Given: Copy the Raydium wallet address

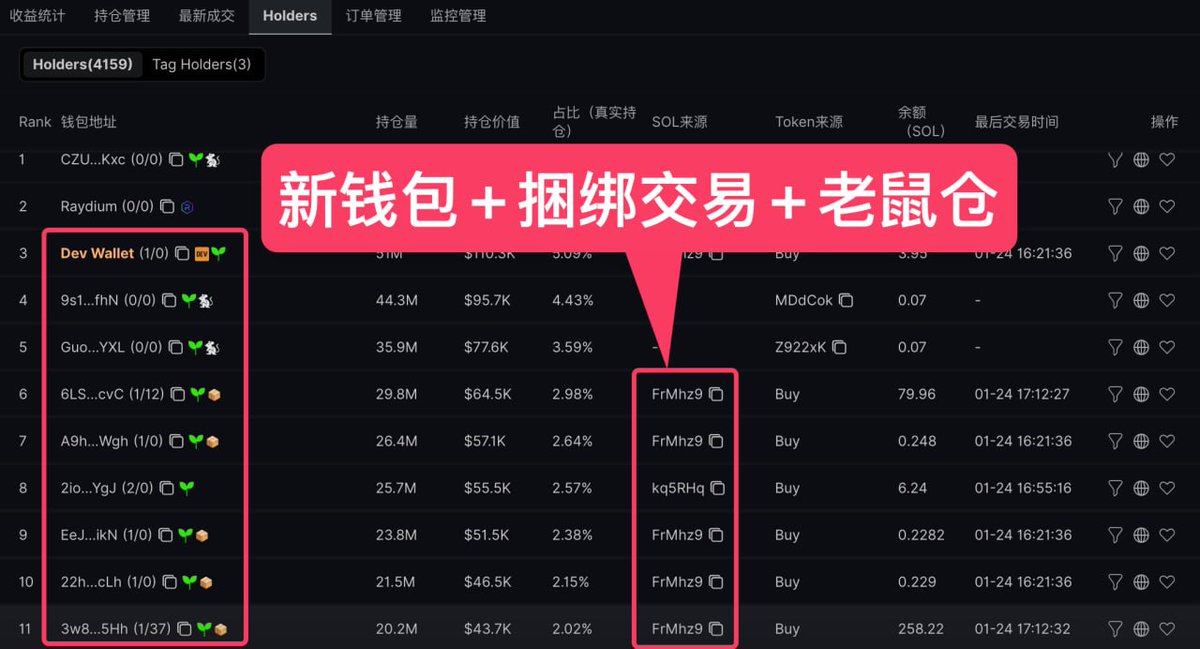Looking at the screenshot, I should coord(168,206).
